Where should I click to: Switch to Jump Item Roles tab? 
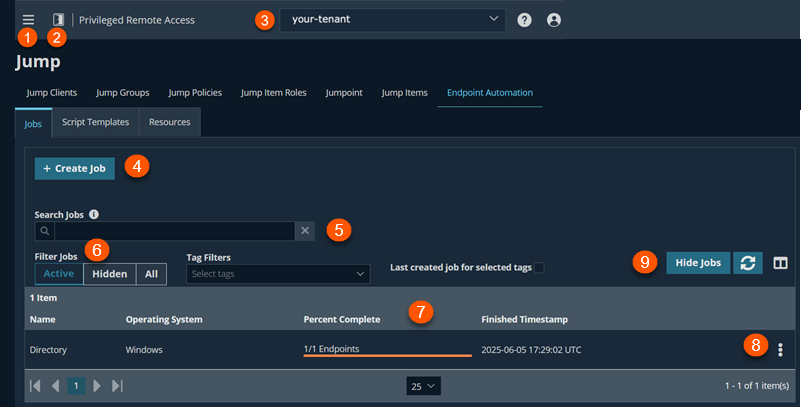[274, 92]
